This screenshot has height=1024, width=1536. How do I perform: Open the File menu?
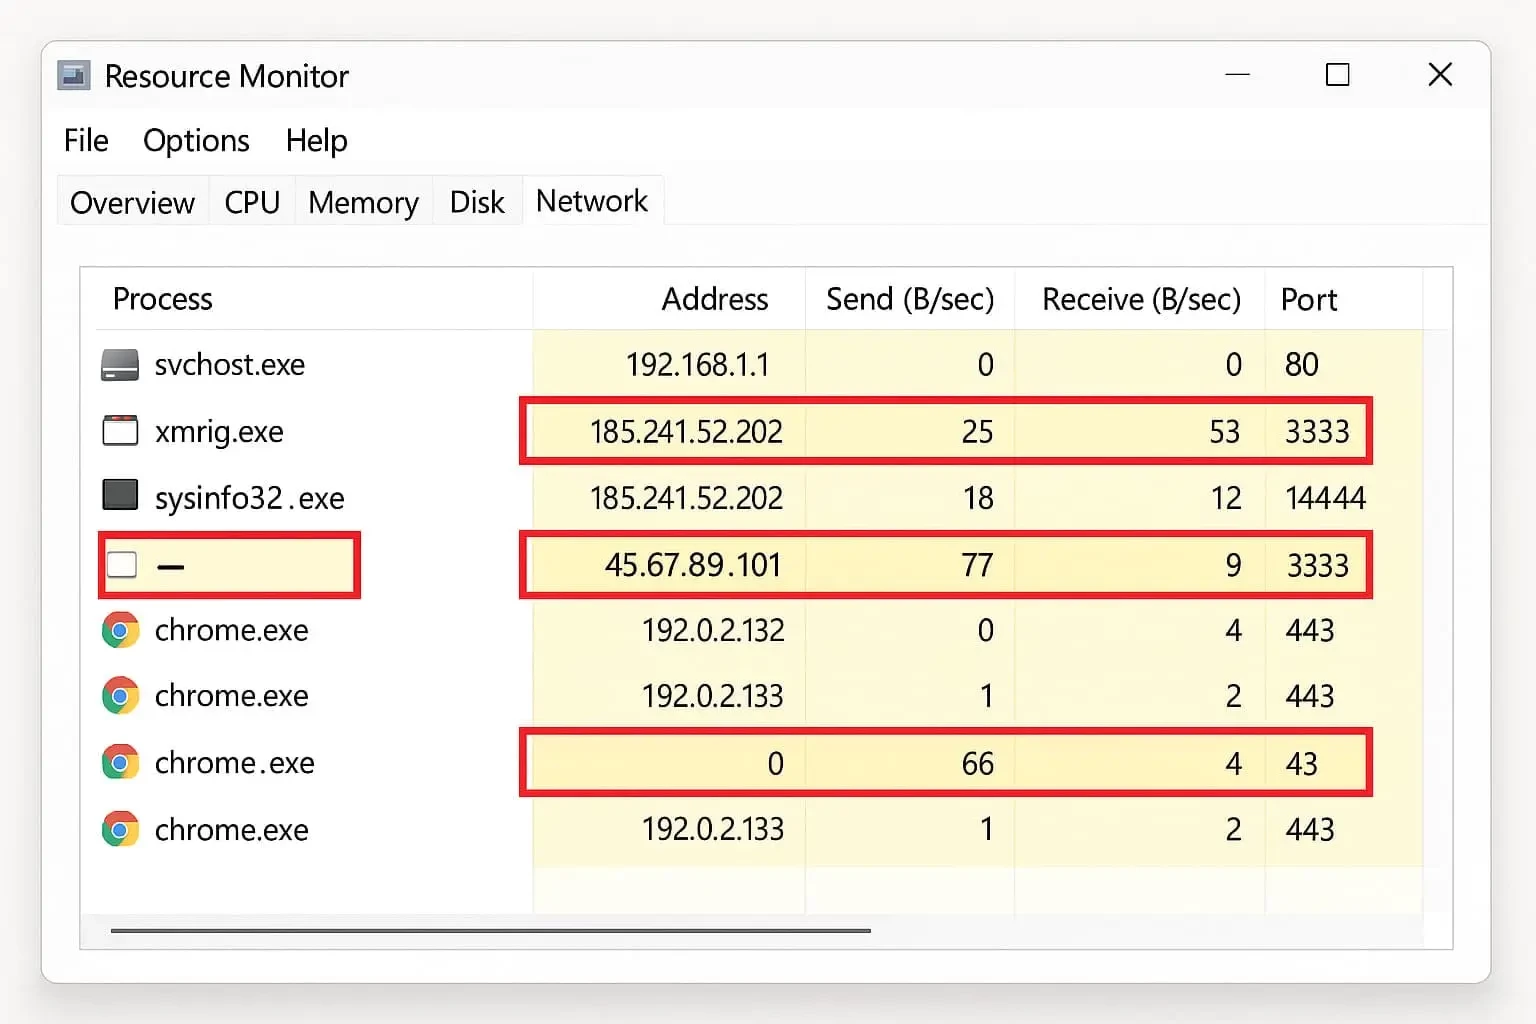pyautogui.click(x=86, y=141)
